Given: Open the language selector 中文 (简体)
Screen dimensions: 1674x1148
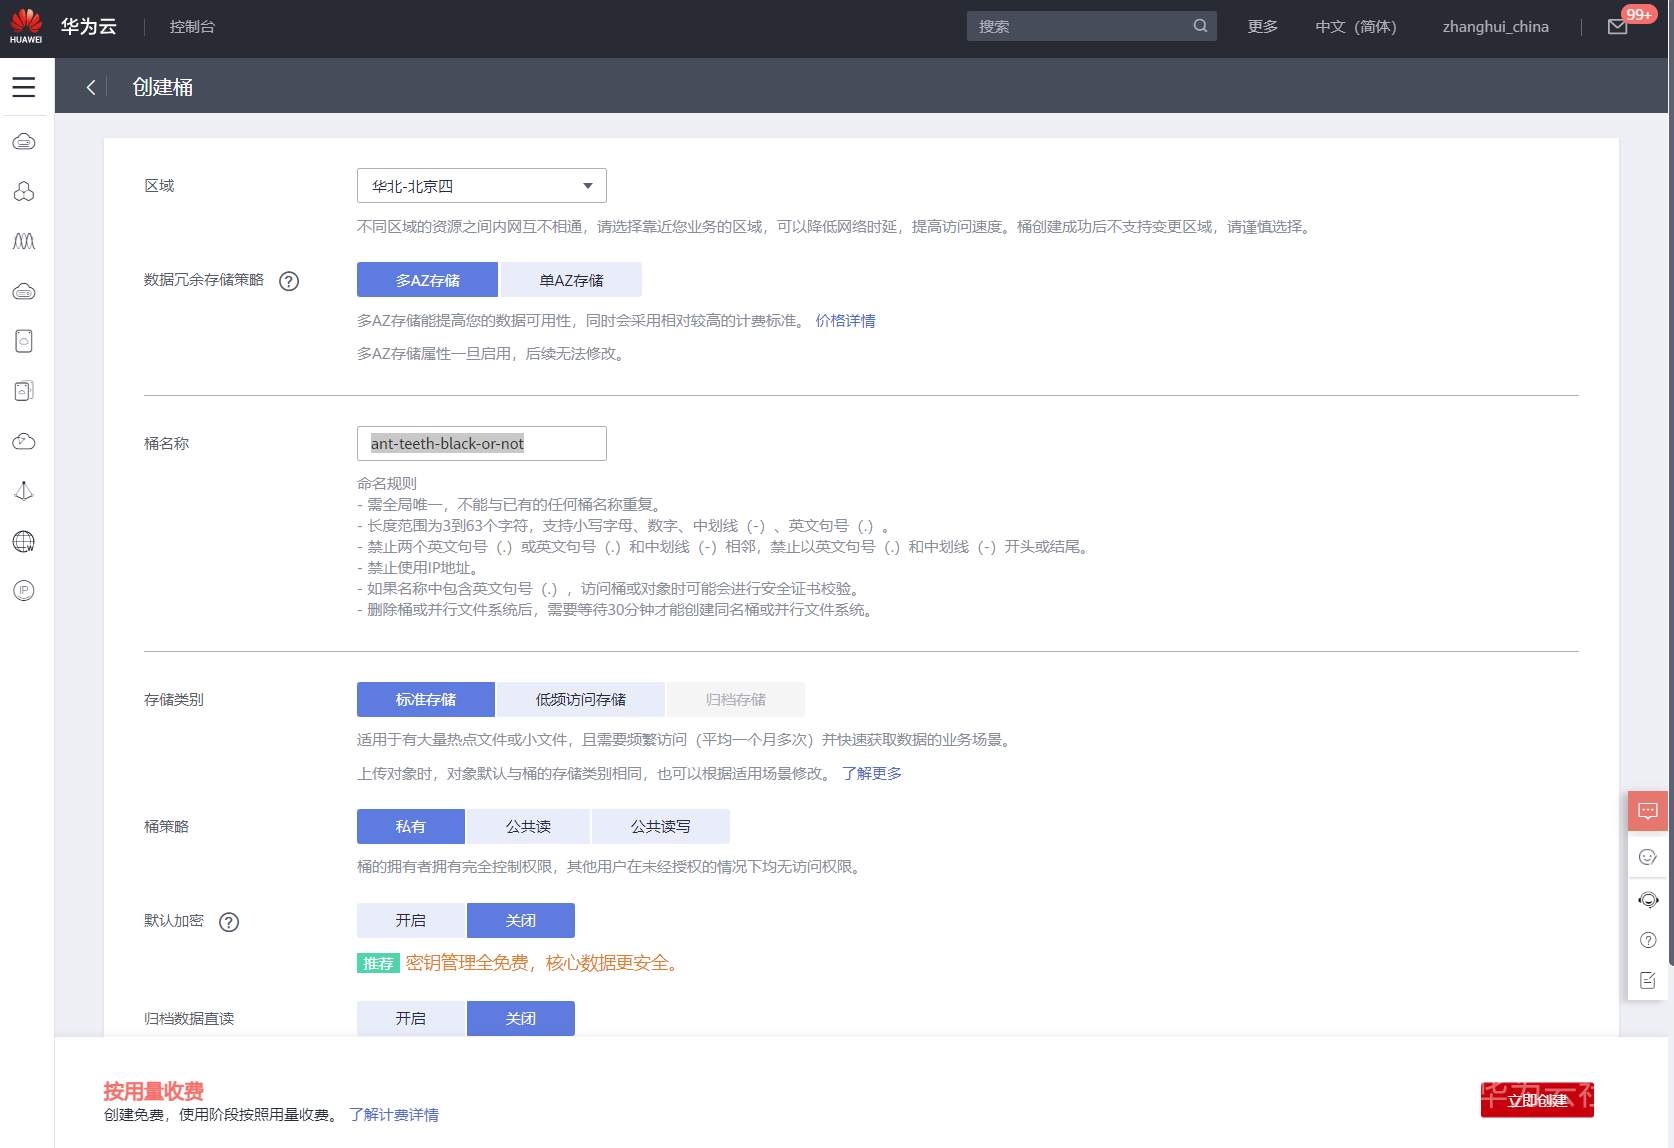Looking at the screenshot, I should click(x=1355, y=27).
